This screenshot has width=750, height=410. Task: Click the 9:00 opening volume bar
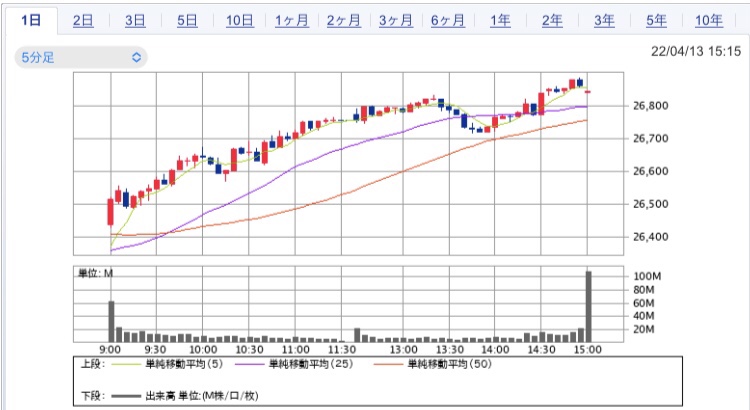(111, 321)
